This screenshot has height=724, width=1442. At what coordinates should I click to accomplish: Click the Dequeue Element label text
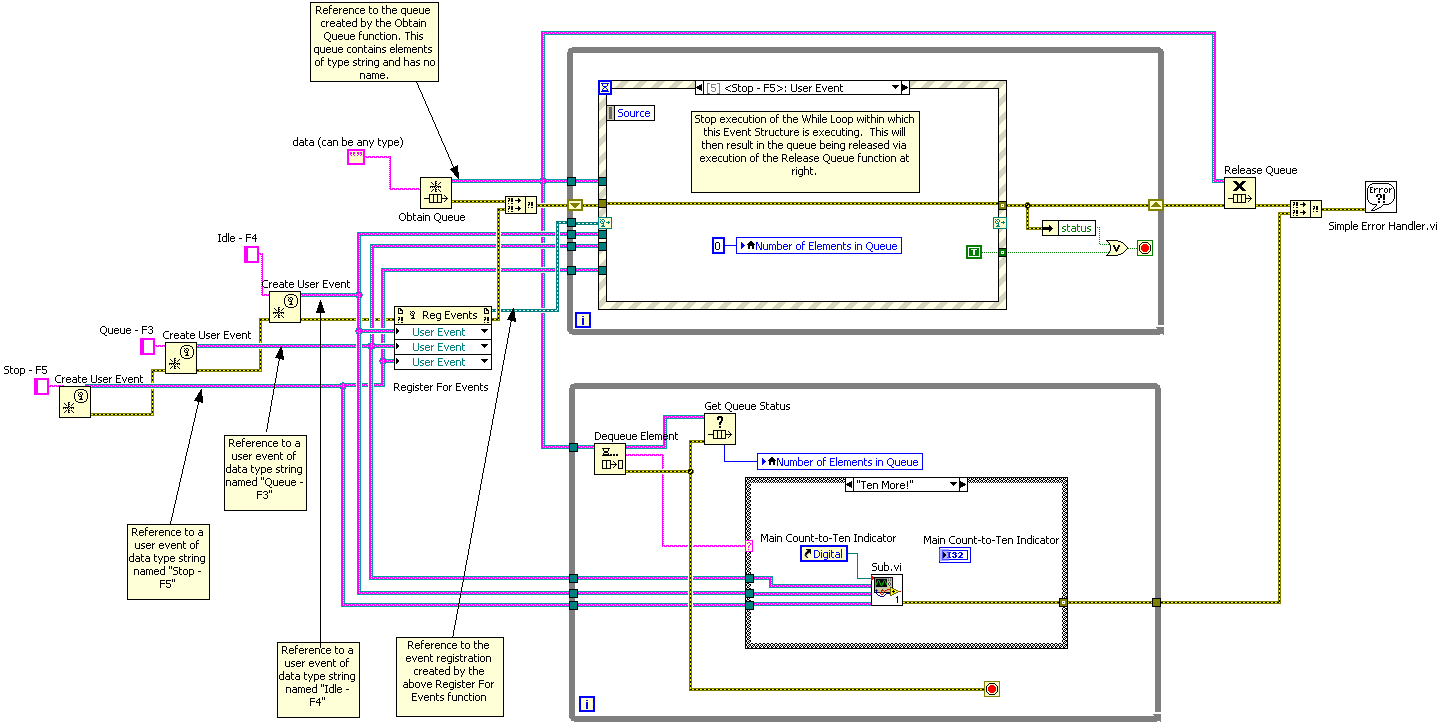pos(636,436)
